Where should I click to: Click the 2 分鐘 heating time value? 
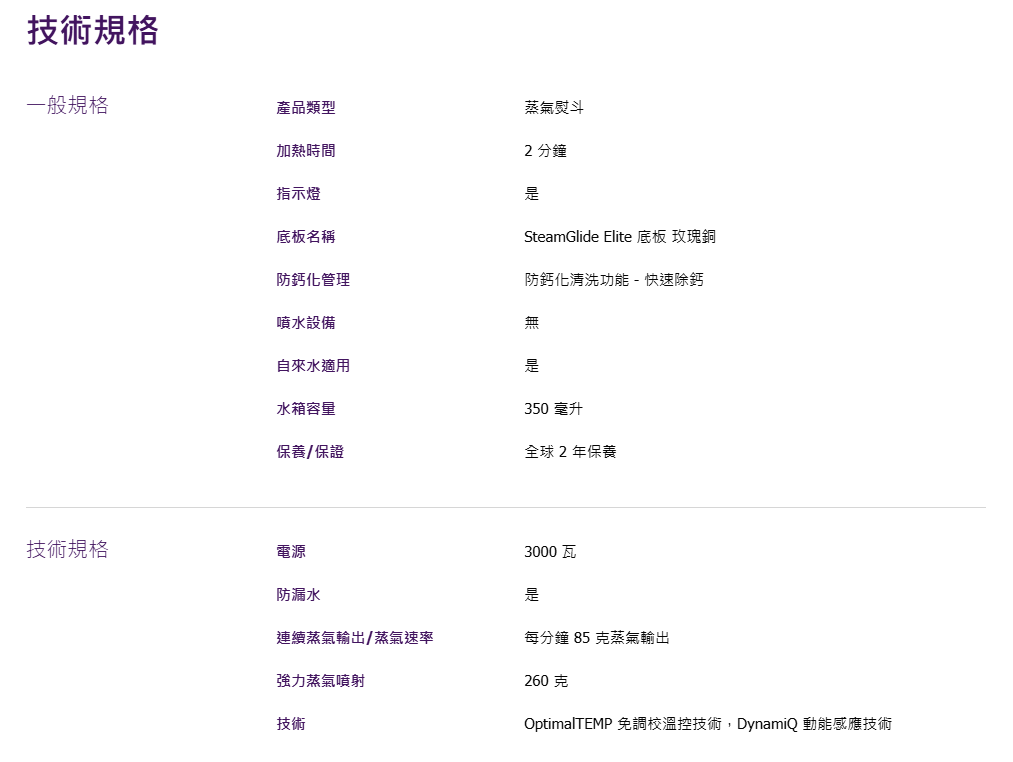pyautogui.click(x=545, y=151)
